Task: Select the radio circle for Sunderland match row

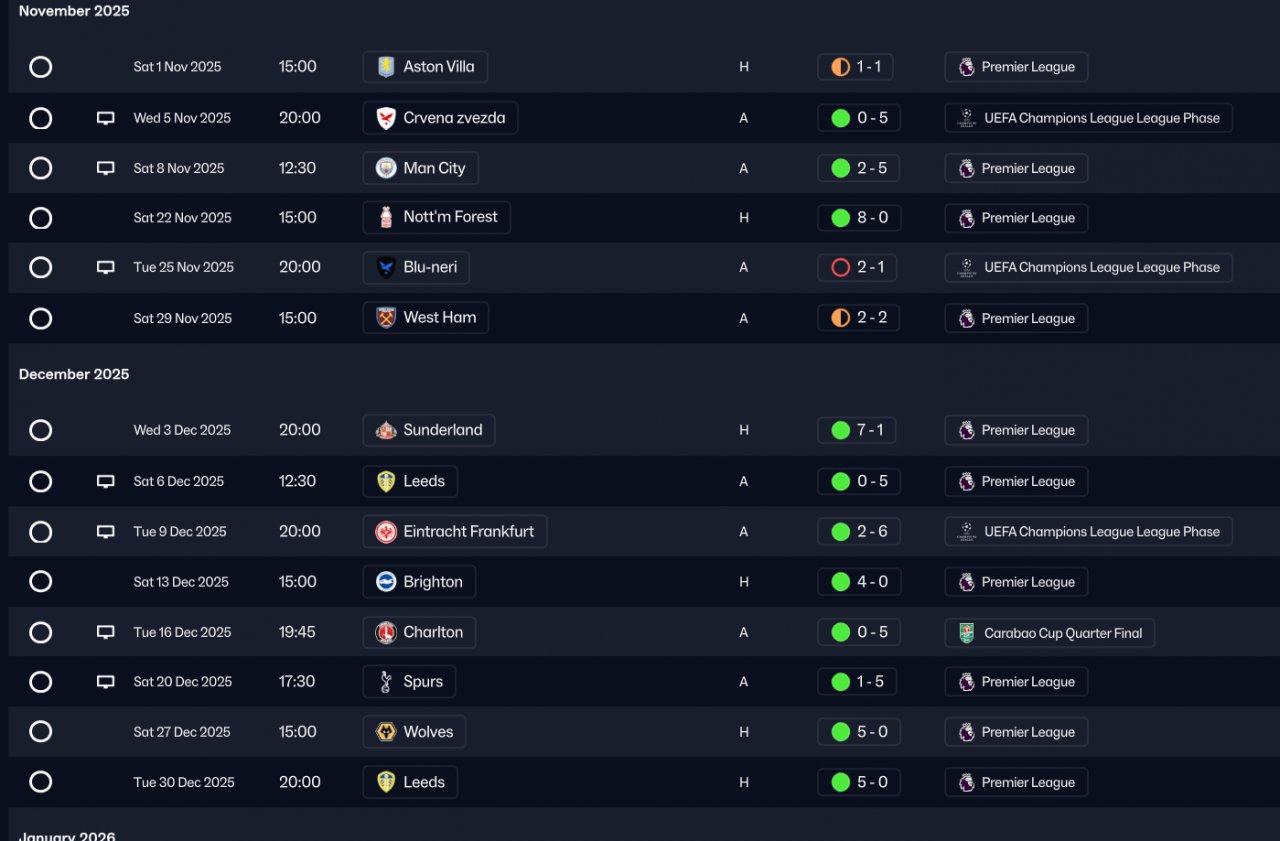Action: pos(40,430)
